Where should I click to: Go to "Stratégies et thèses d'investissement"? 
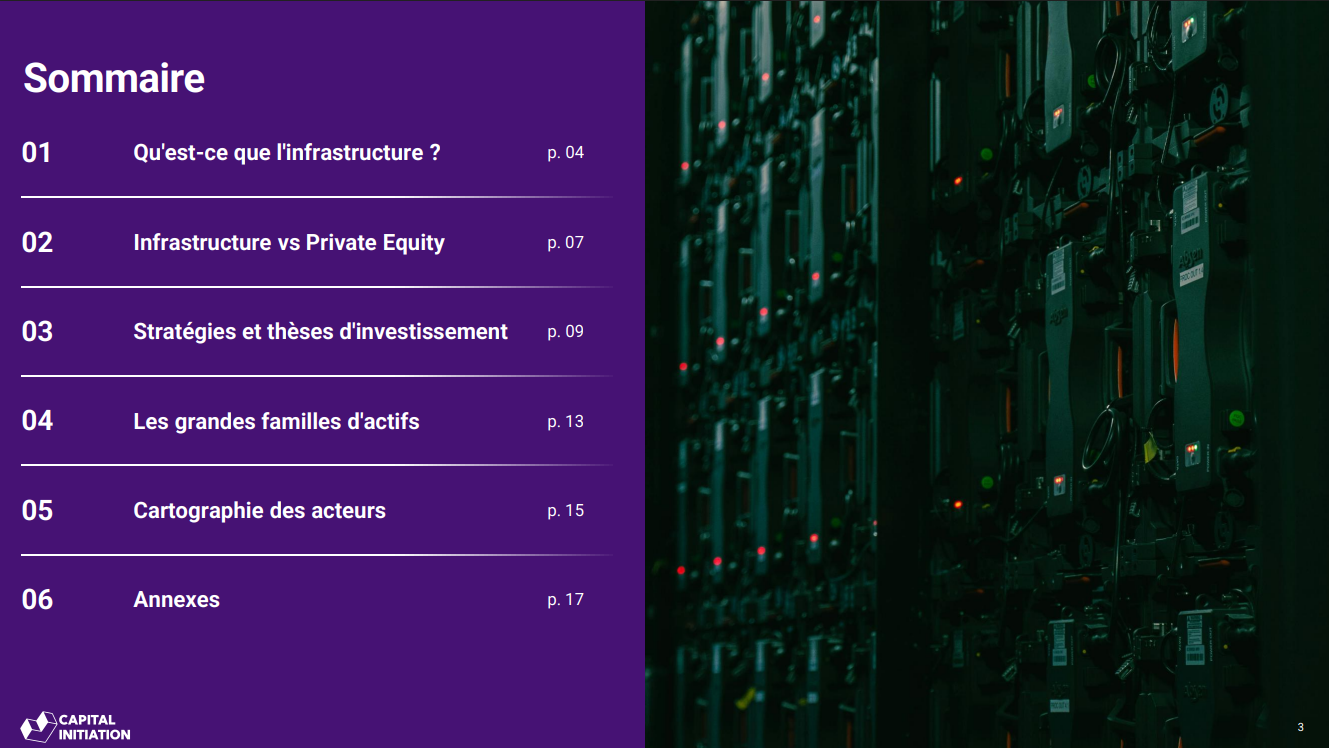click(x=320, y=332)
